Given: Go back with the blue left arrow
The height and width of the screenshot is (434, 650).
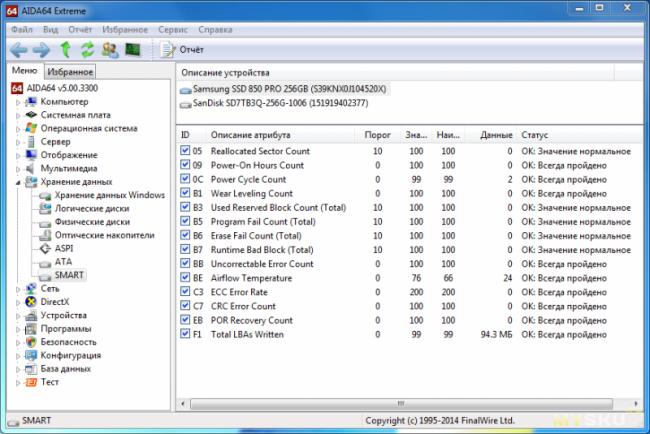Looking at the screenshot, I should (x=19, y=50).
